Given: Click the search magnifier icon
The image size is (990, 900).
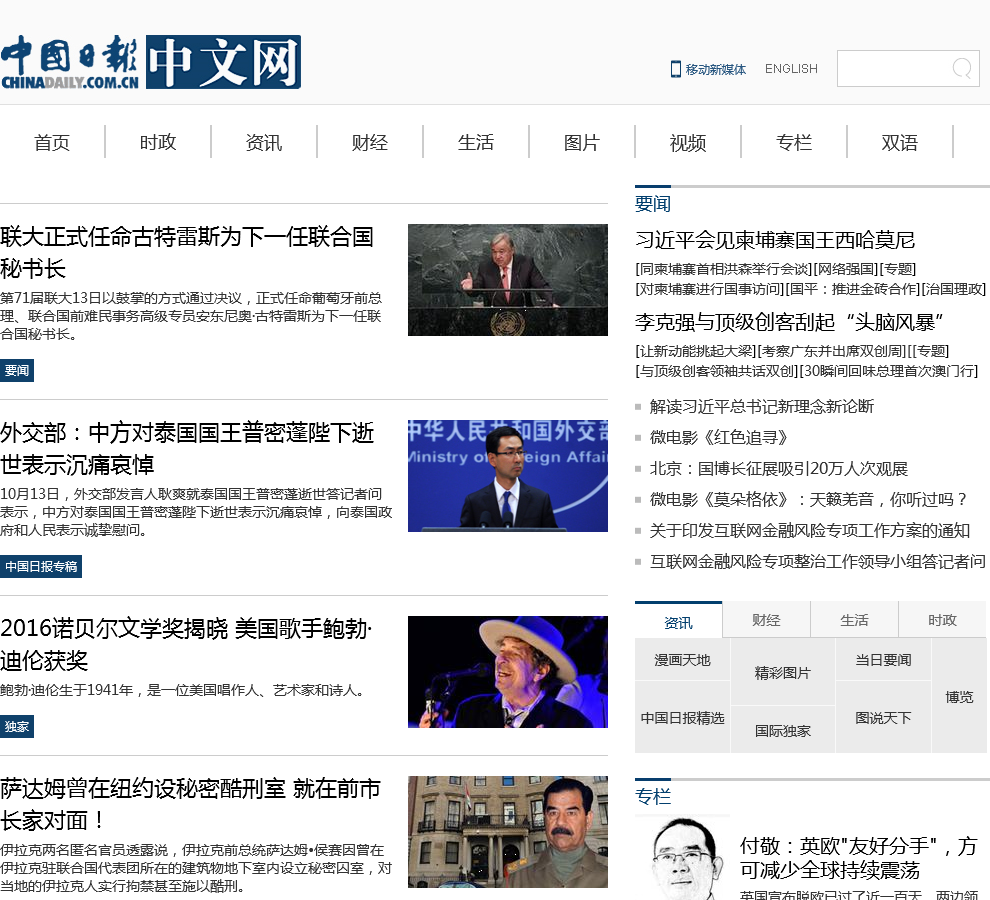Looking at the screenshot, I should pos(962,68).
